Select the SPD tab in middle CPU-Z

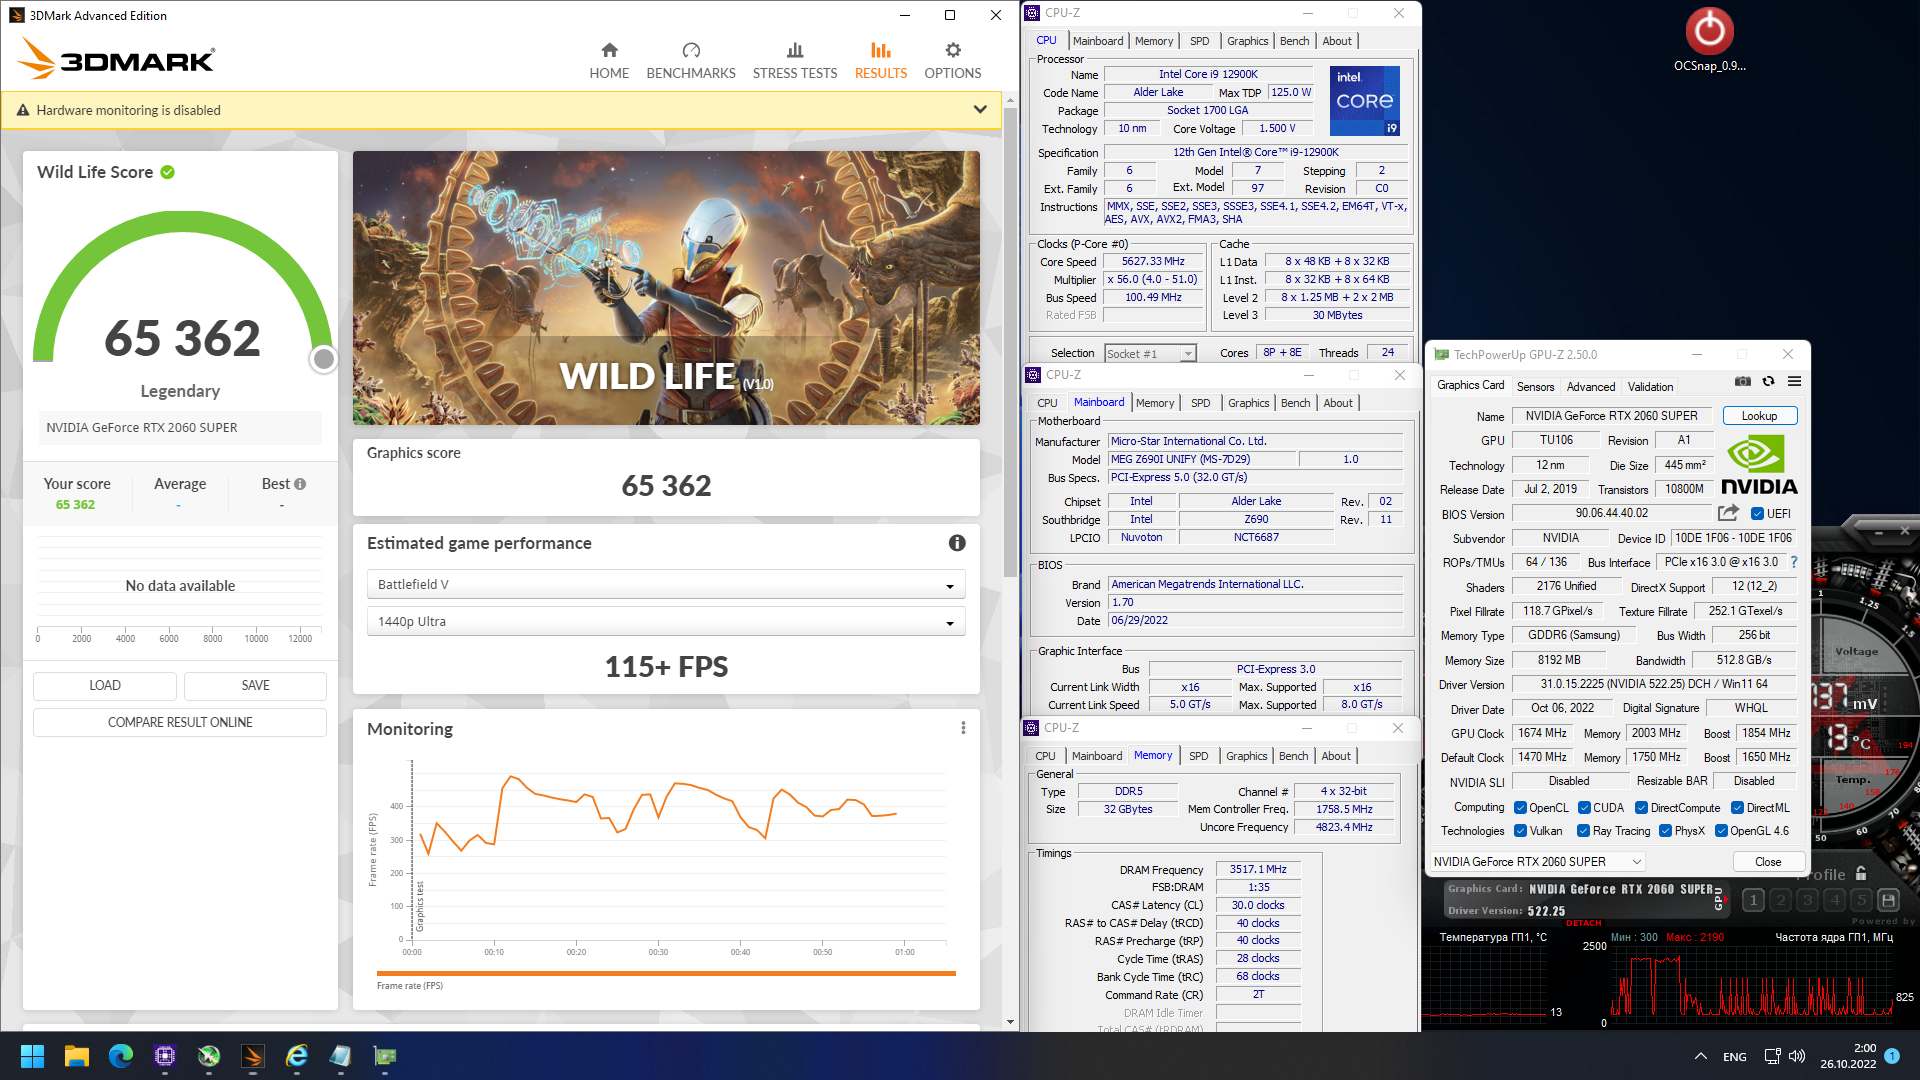[x=1200, y=403]
